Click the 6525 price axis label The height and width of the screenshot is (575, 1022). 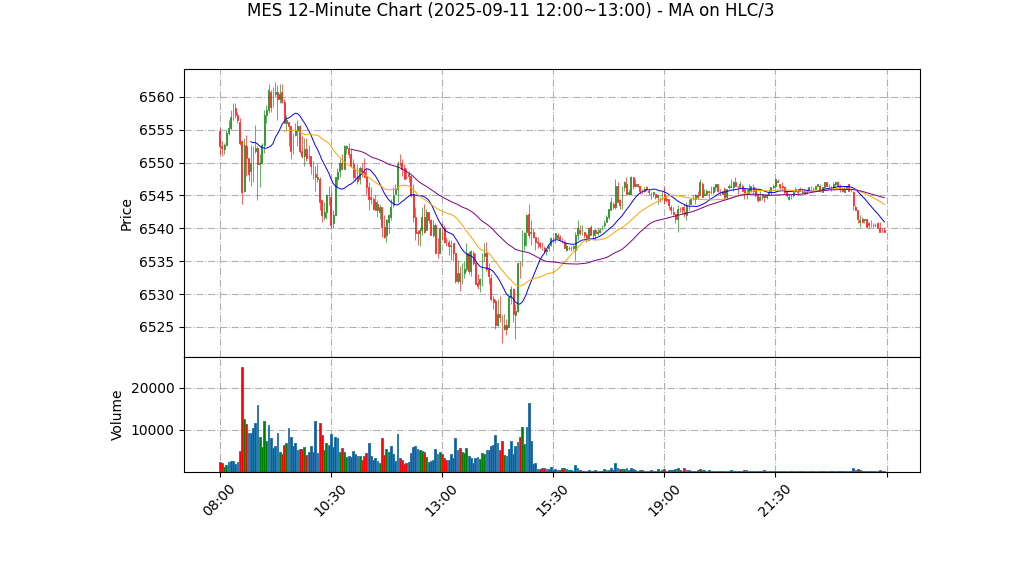tap(157, 327)
